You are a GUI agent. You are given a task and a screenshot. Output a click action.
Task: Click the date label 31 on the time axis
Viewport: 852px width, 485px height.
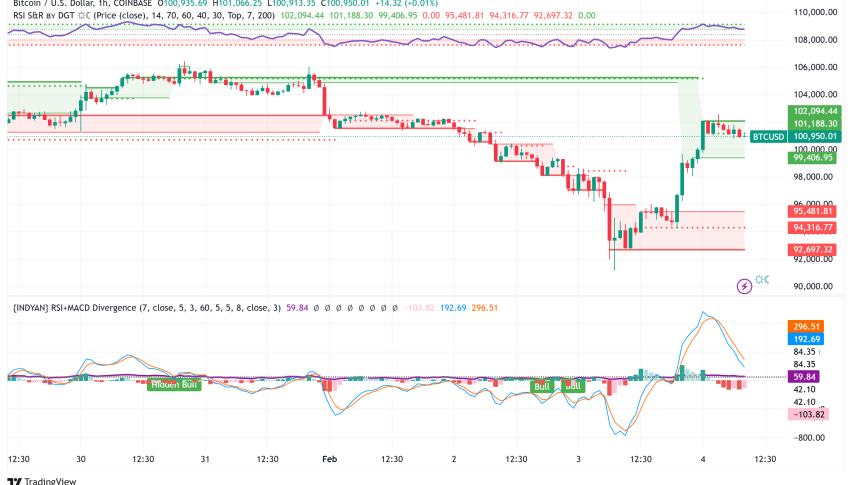coord(205,459)
